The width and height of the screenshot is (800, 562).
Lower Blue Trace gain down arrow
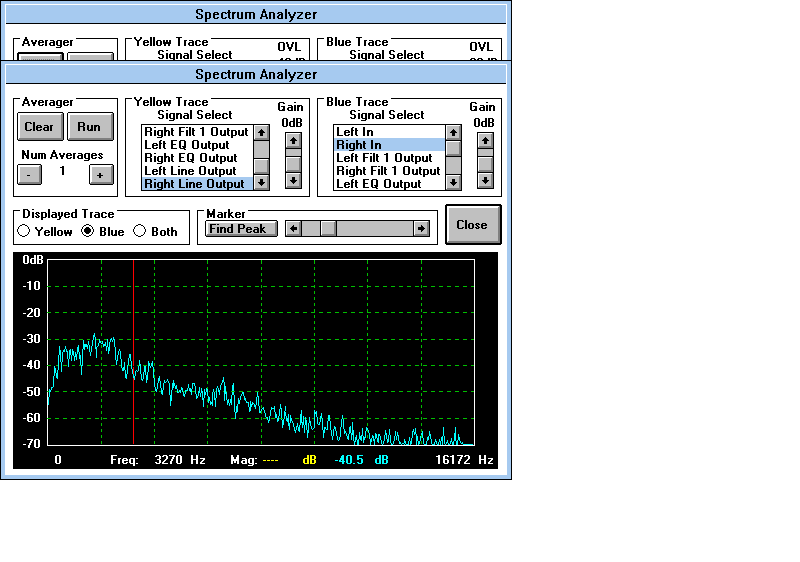coord(485,181)
